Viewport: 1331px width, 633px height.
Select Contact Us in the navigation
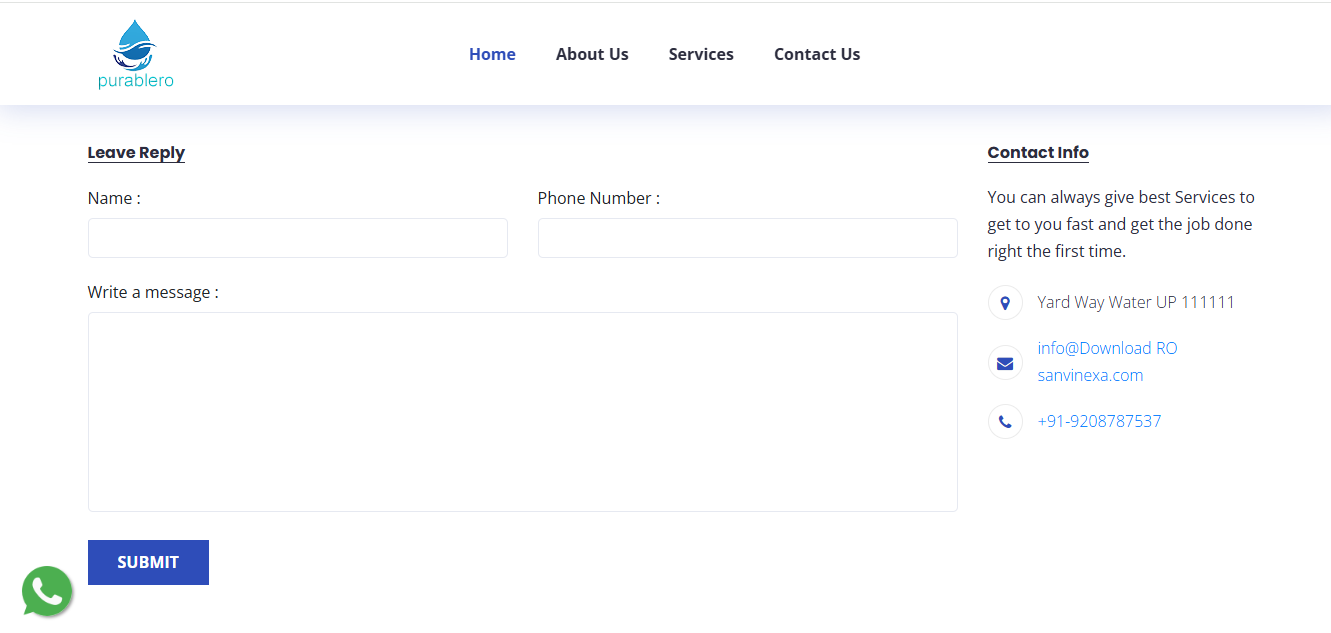817,54
